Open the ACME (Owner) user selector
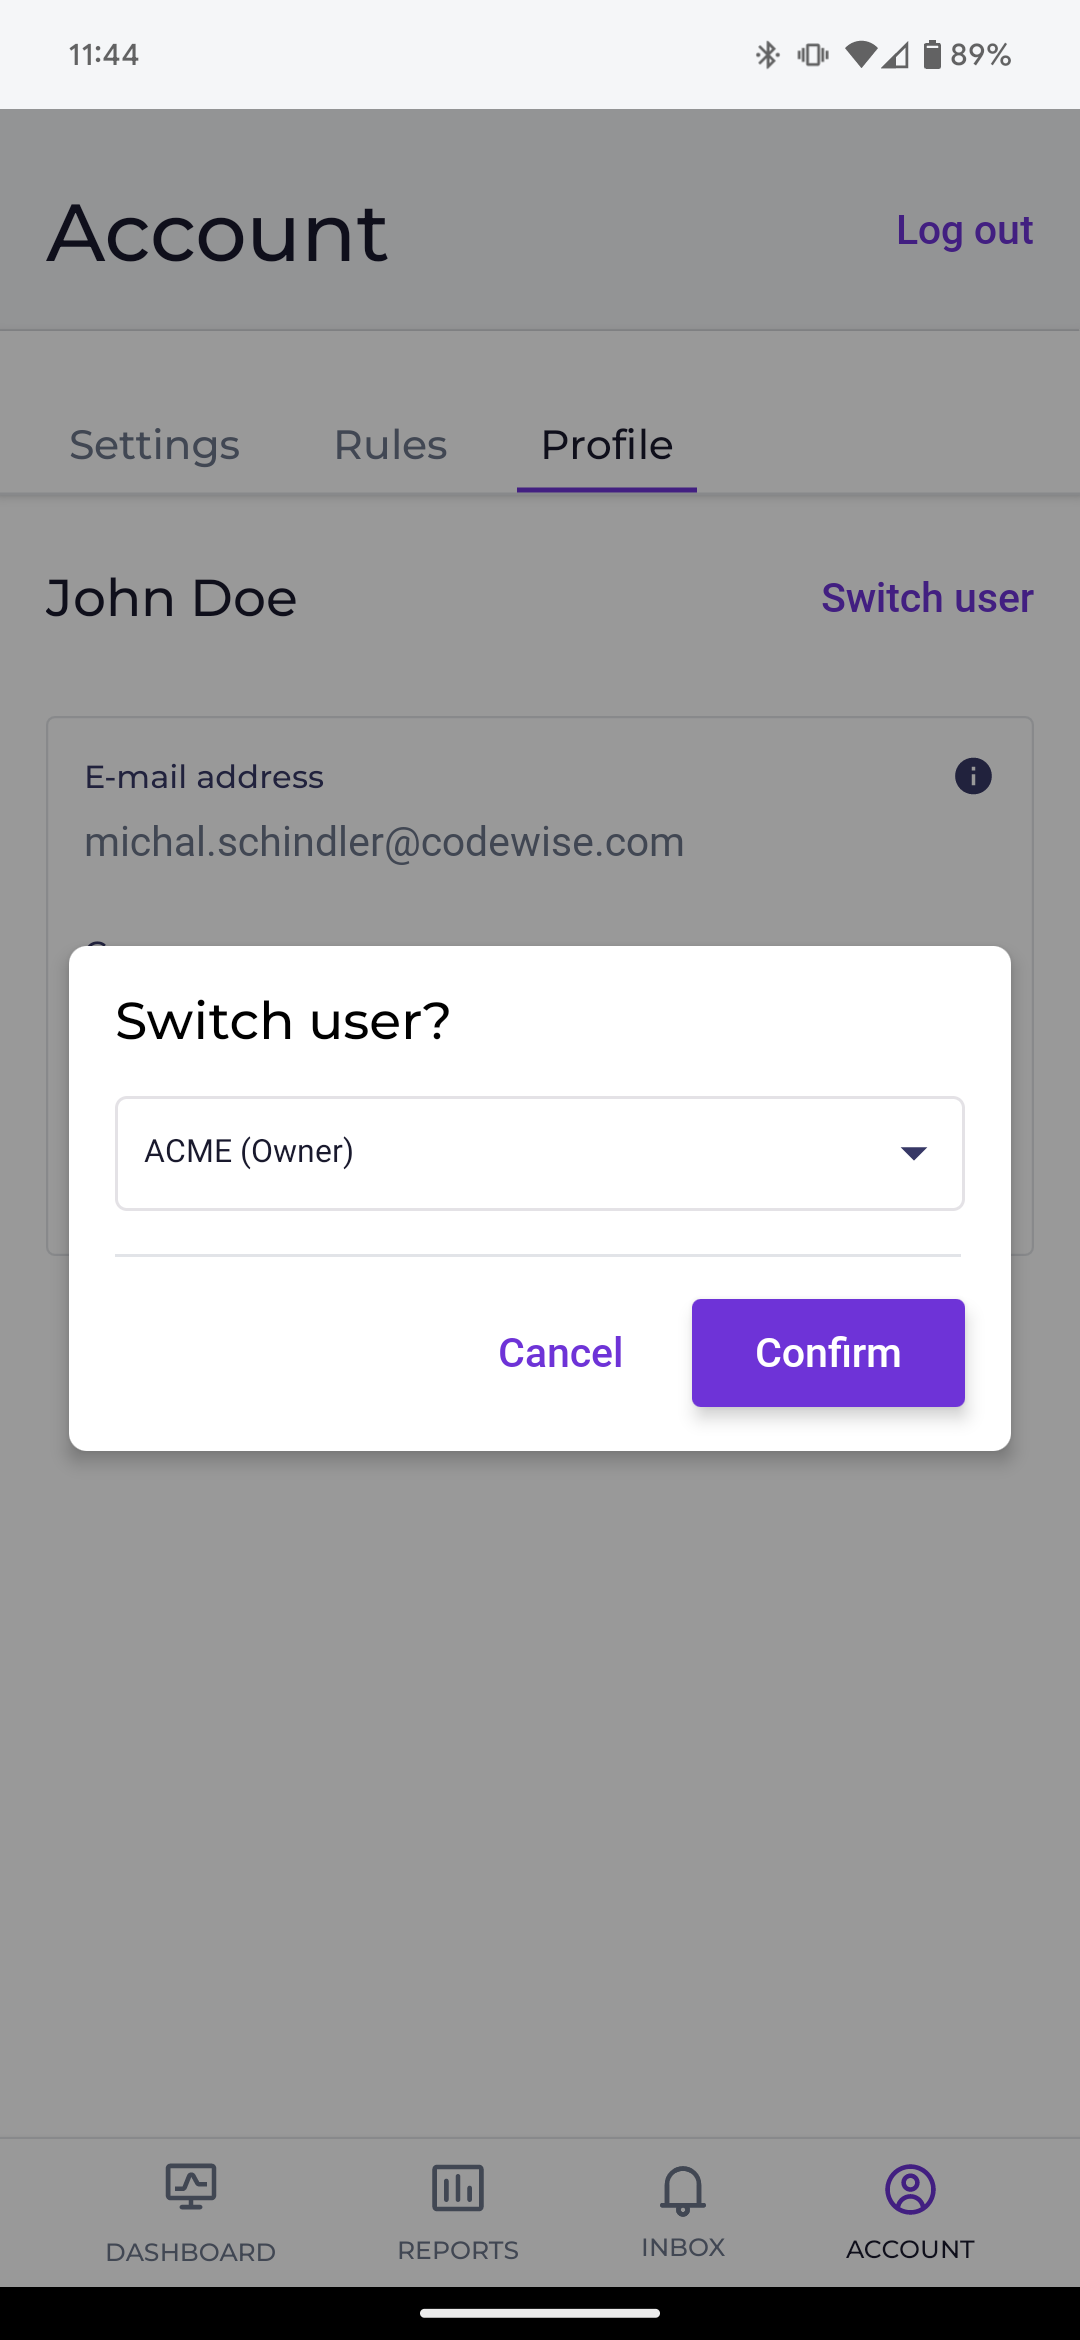This screenshot has width=1080, height=2340. pyautogui.click(x=500, y=1153)
